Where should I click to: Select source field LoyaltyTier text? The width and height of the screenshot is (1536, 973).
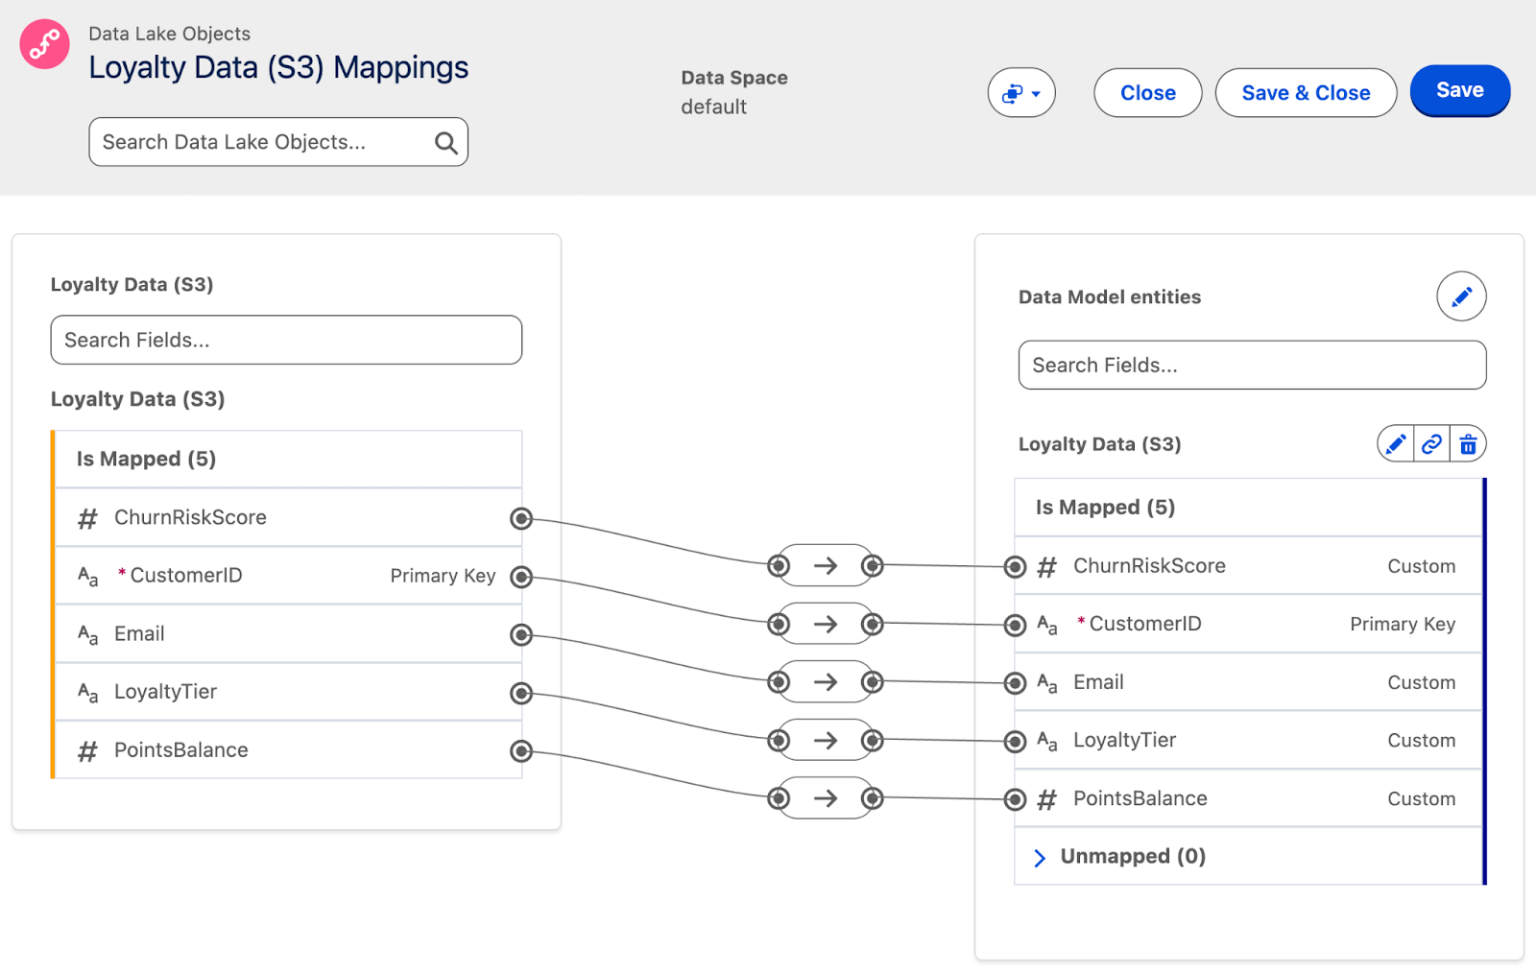pyautogui.click(x=165, y=691)
